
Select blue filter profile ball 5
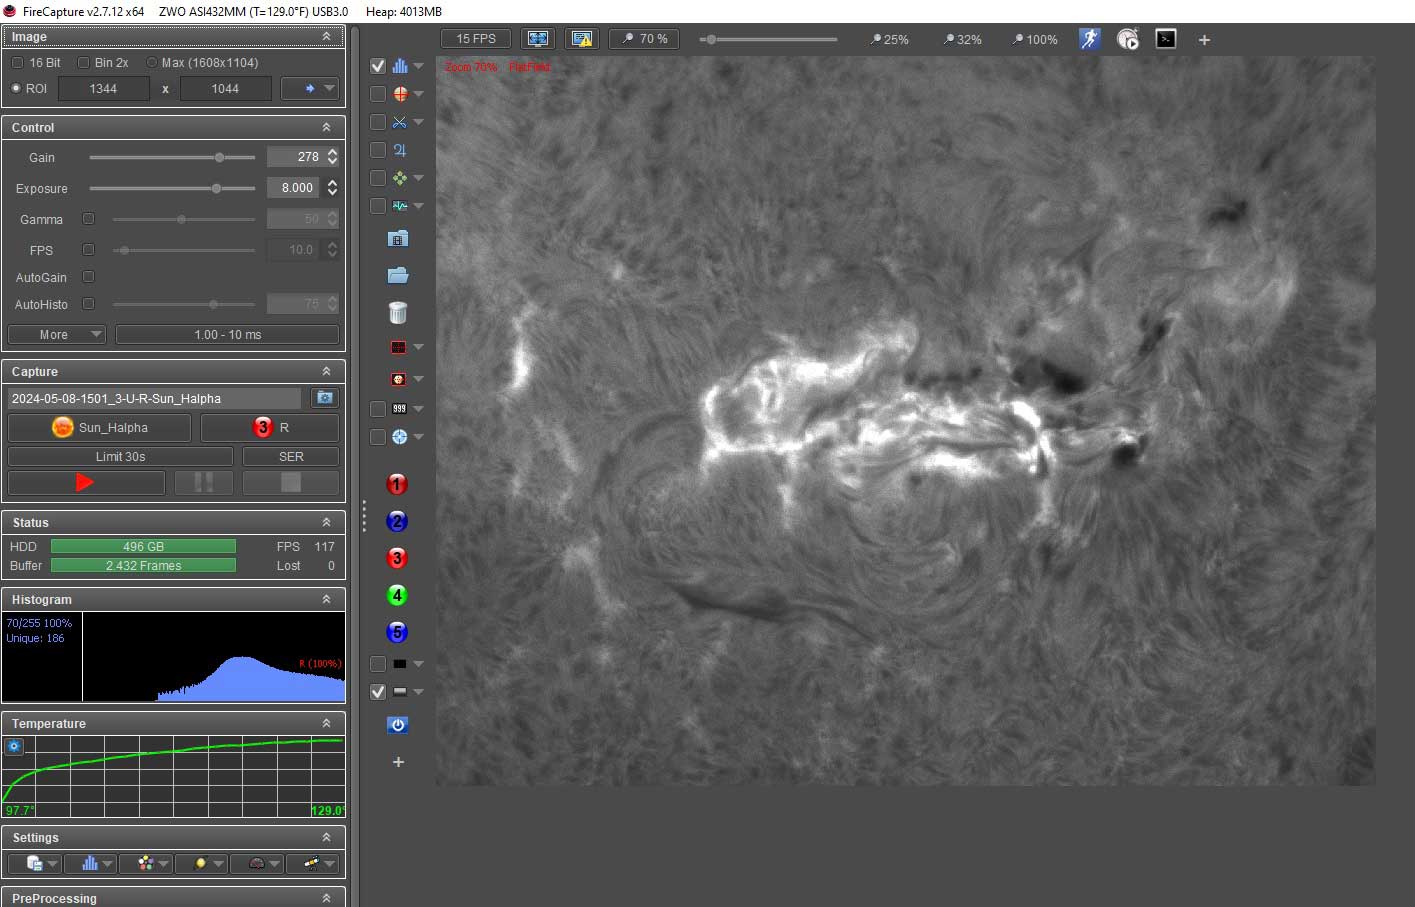(397, 633)
